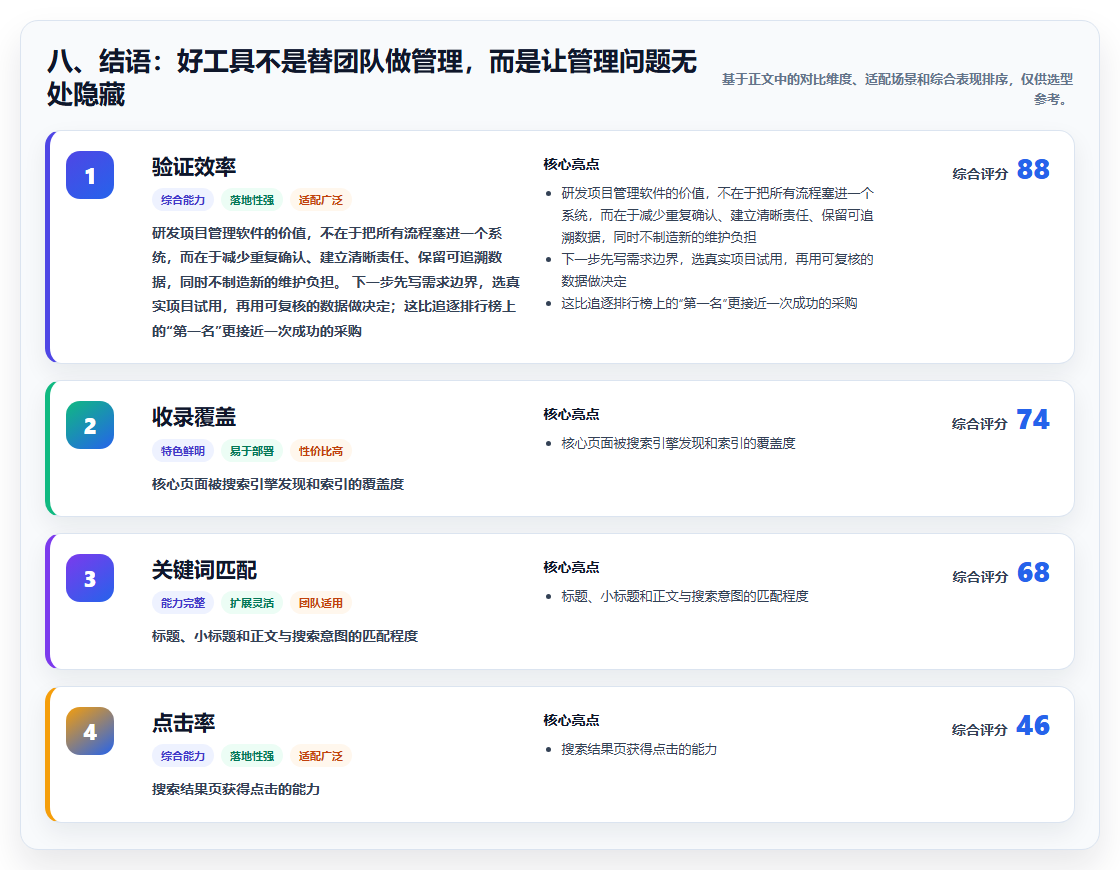Viewport: 1120px width, 870px height.
Task: Click 核心亮点 heading in 点击率 card
Action: pyautogui.click(x=571, y=720)
